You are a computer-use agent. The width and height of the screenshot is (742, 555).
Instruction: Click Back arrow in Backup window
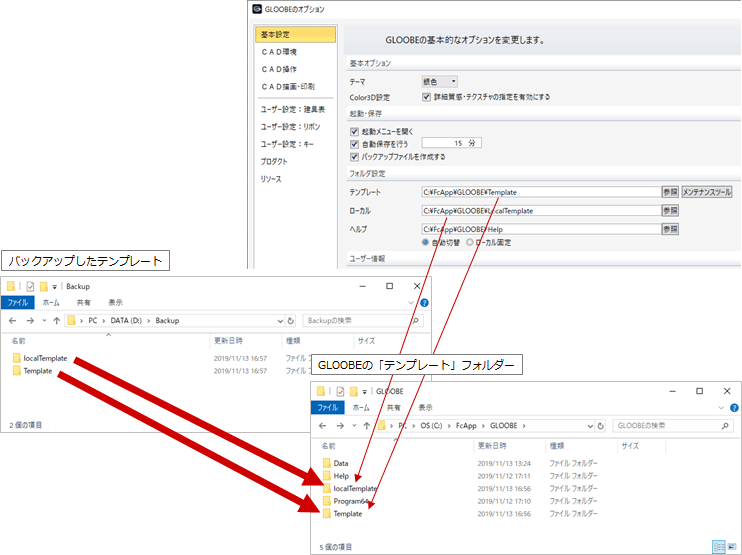13,321
